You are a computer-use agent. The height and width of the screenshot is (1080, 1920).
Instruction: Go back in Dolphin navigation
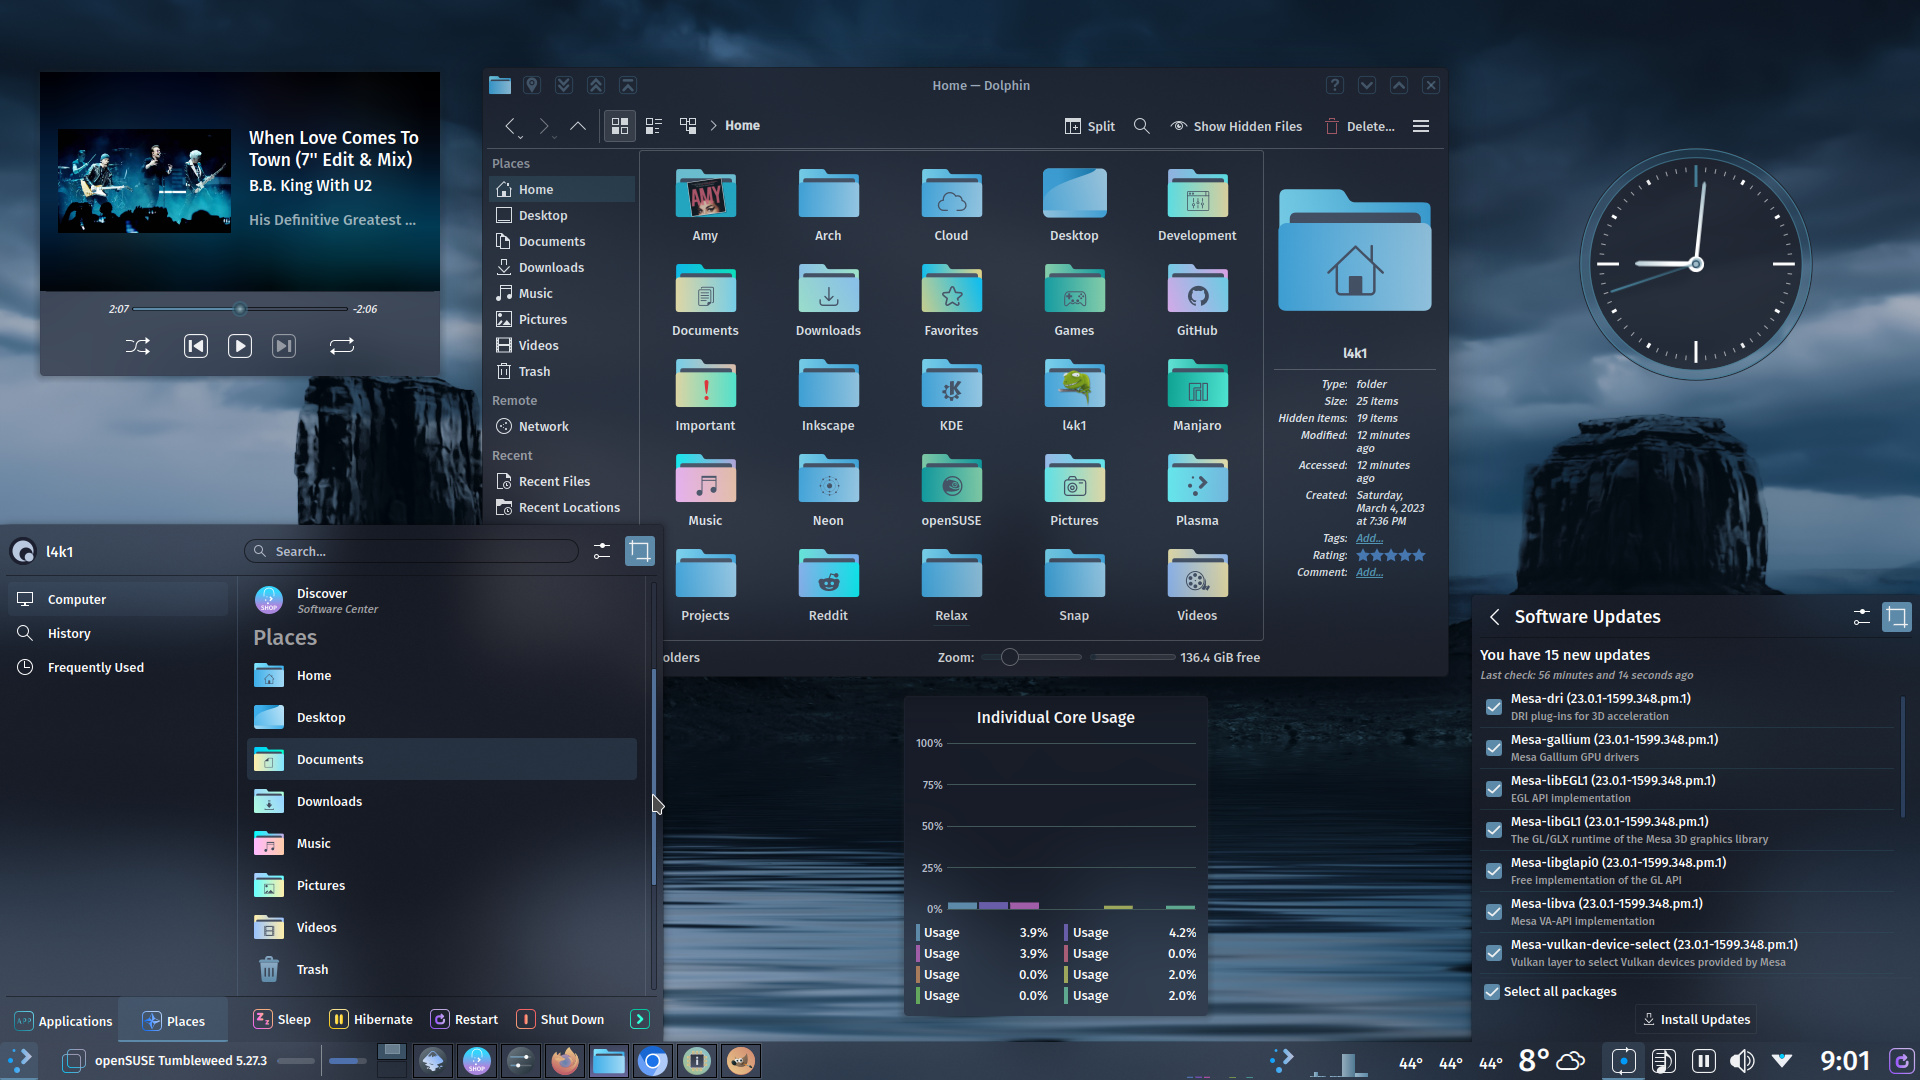(x=511, y=126)
